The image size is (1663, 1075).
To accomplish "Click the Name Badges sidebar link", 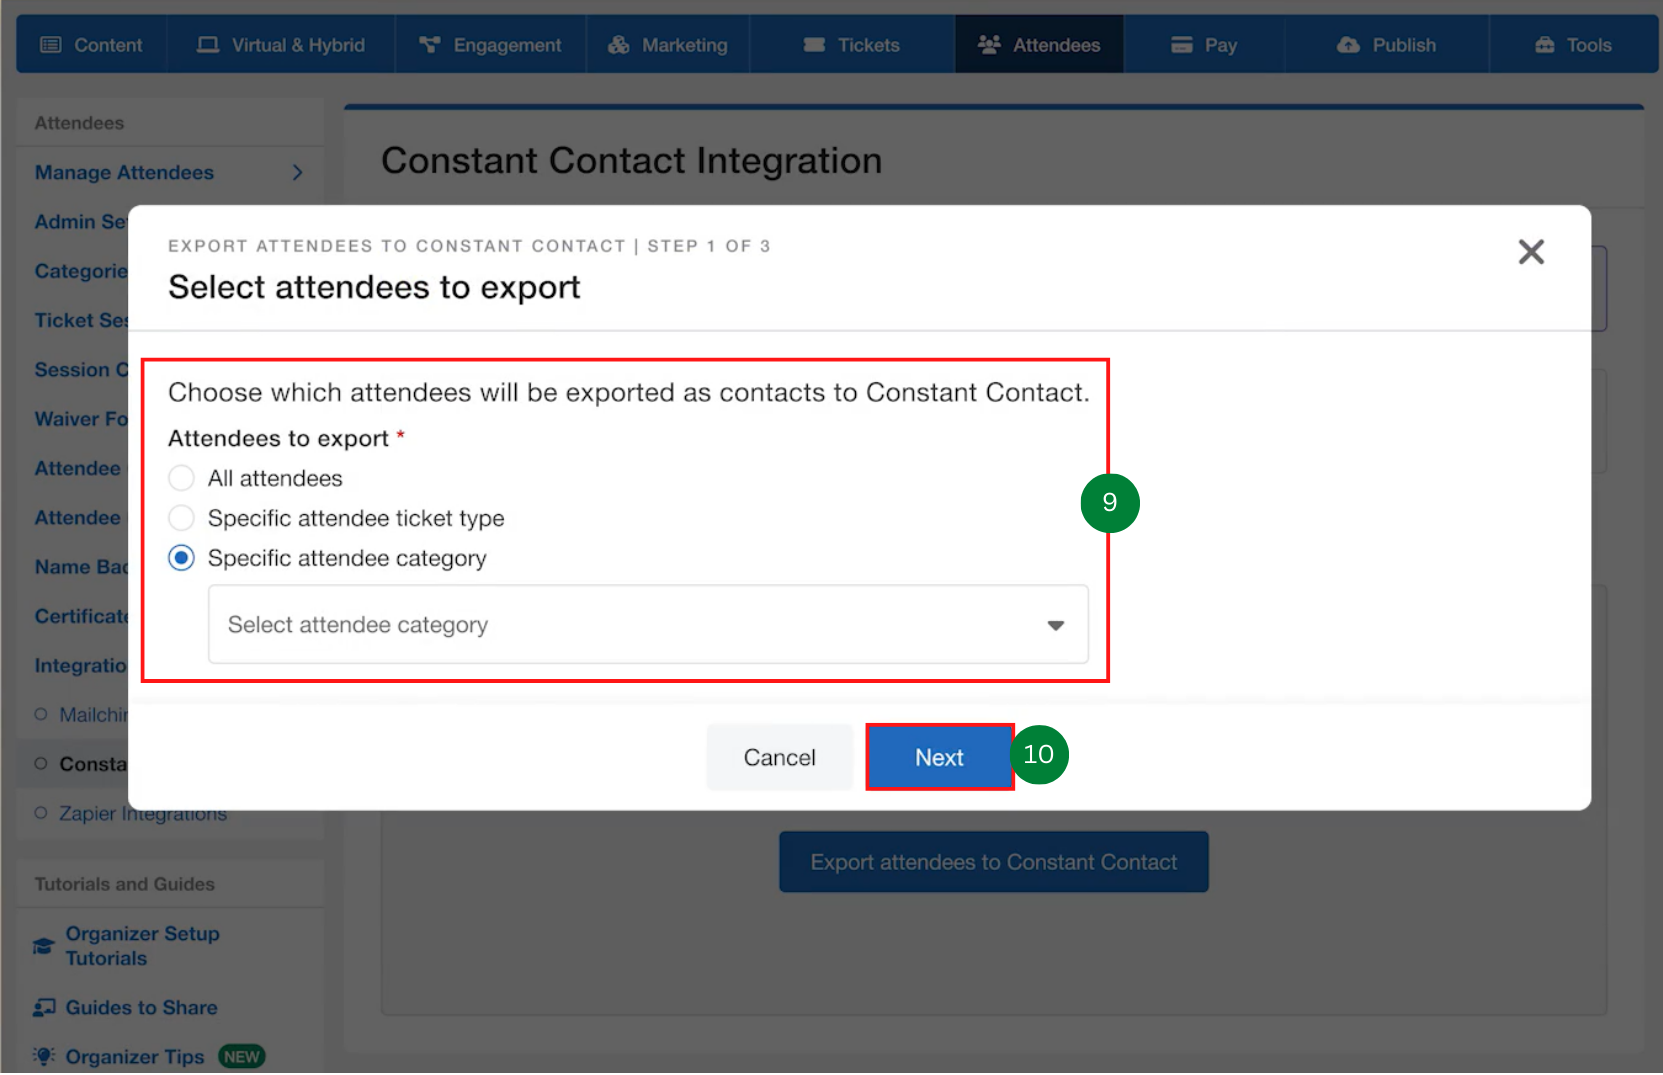I will pyautogui.click(x=81, y=567).
